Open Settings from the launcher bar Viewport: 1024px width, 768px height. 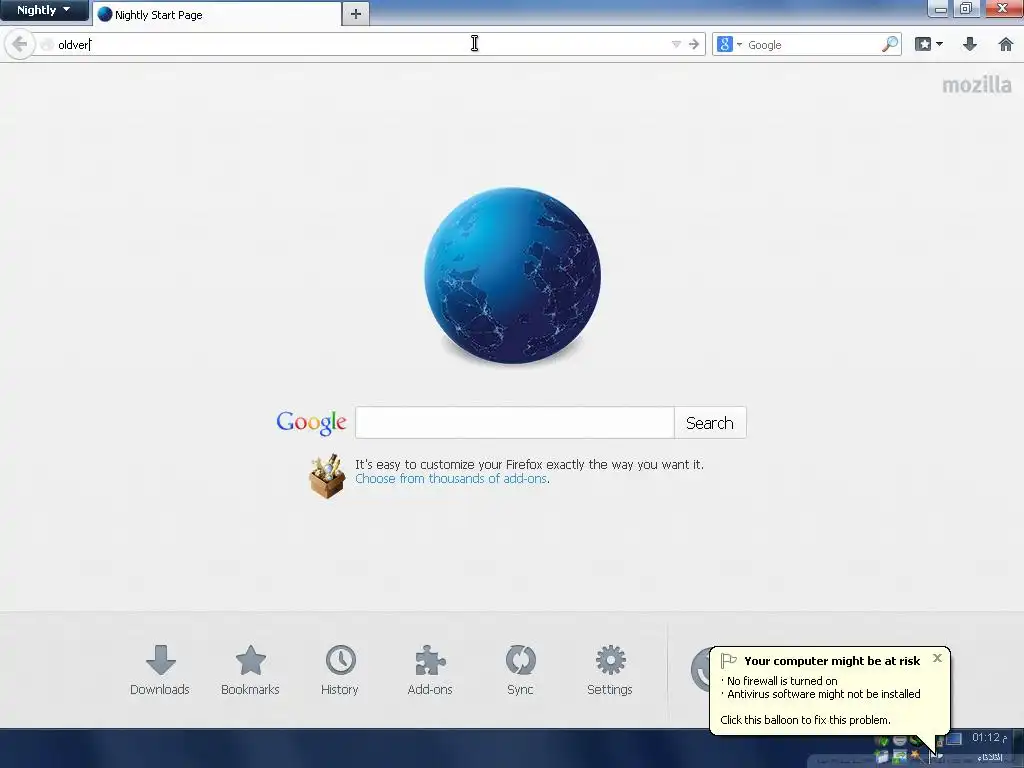point(610,669)
